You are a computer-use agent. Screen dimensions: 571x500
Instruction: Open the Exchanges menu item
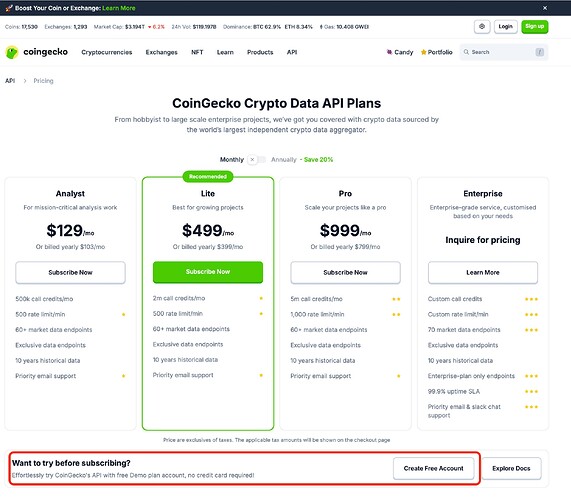coord(161,52)
